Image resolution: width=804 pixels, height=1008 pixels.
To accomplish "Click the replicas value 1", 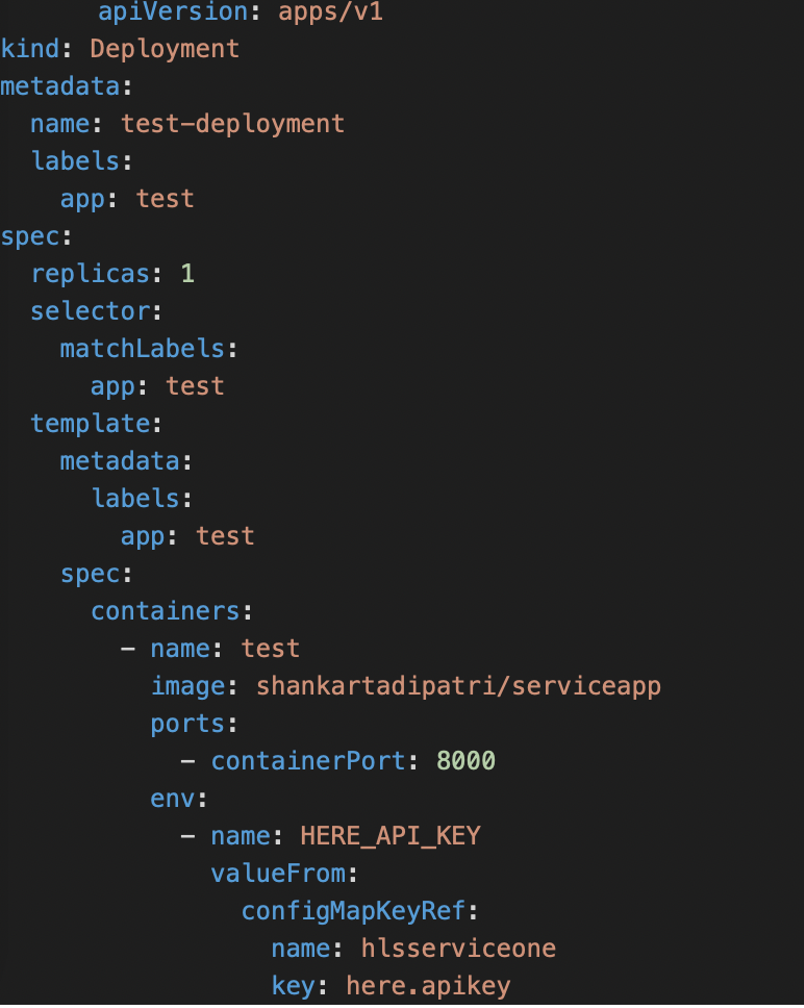I will click(x=187, y=274).
